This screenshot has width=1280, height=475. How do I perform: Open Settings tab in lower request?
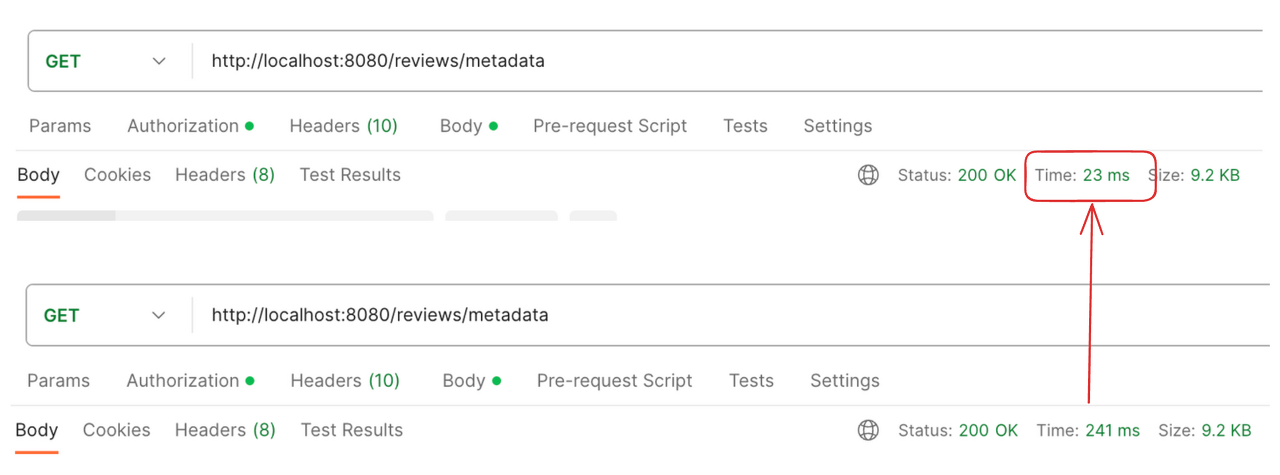pos(845,381)
